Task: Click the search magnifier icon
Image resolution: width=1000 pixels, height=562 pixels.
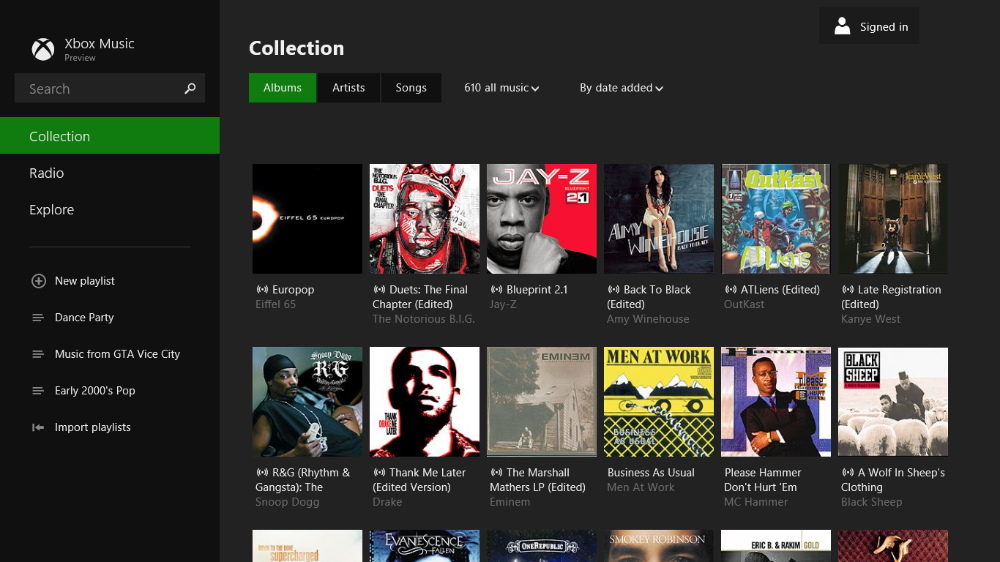Action: coord(190,89)
